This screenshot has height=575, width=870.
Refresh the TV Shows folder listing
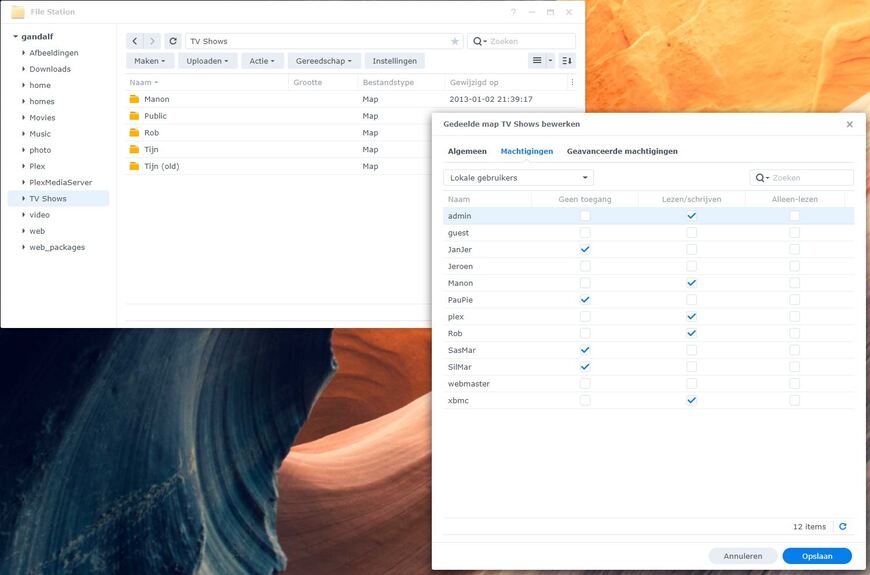[173, 41]
